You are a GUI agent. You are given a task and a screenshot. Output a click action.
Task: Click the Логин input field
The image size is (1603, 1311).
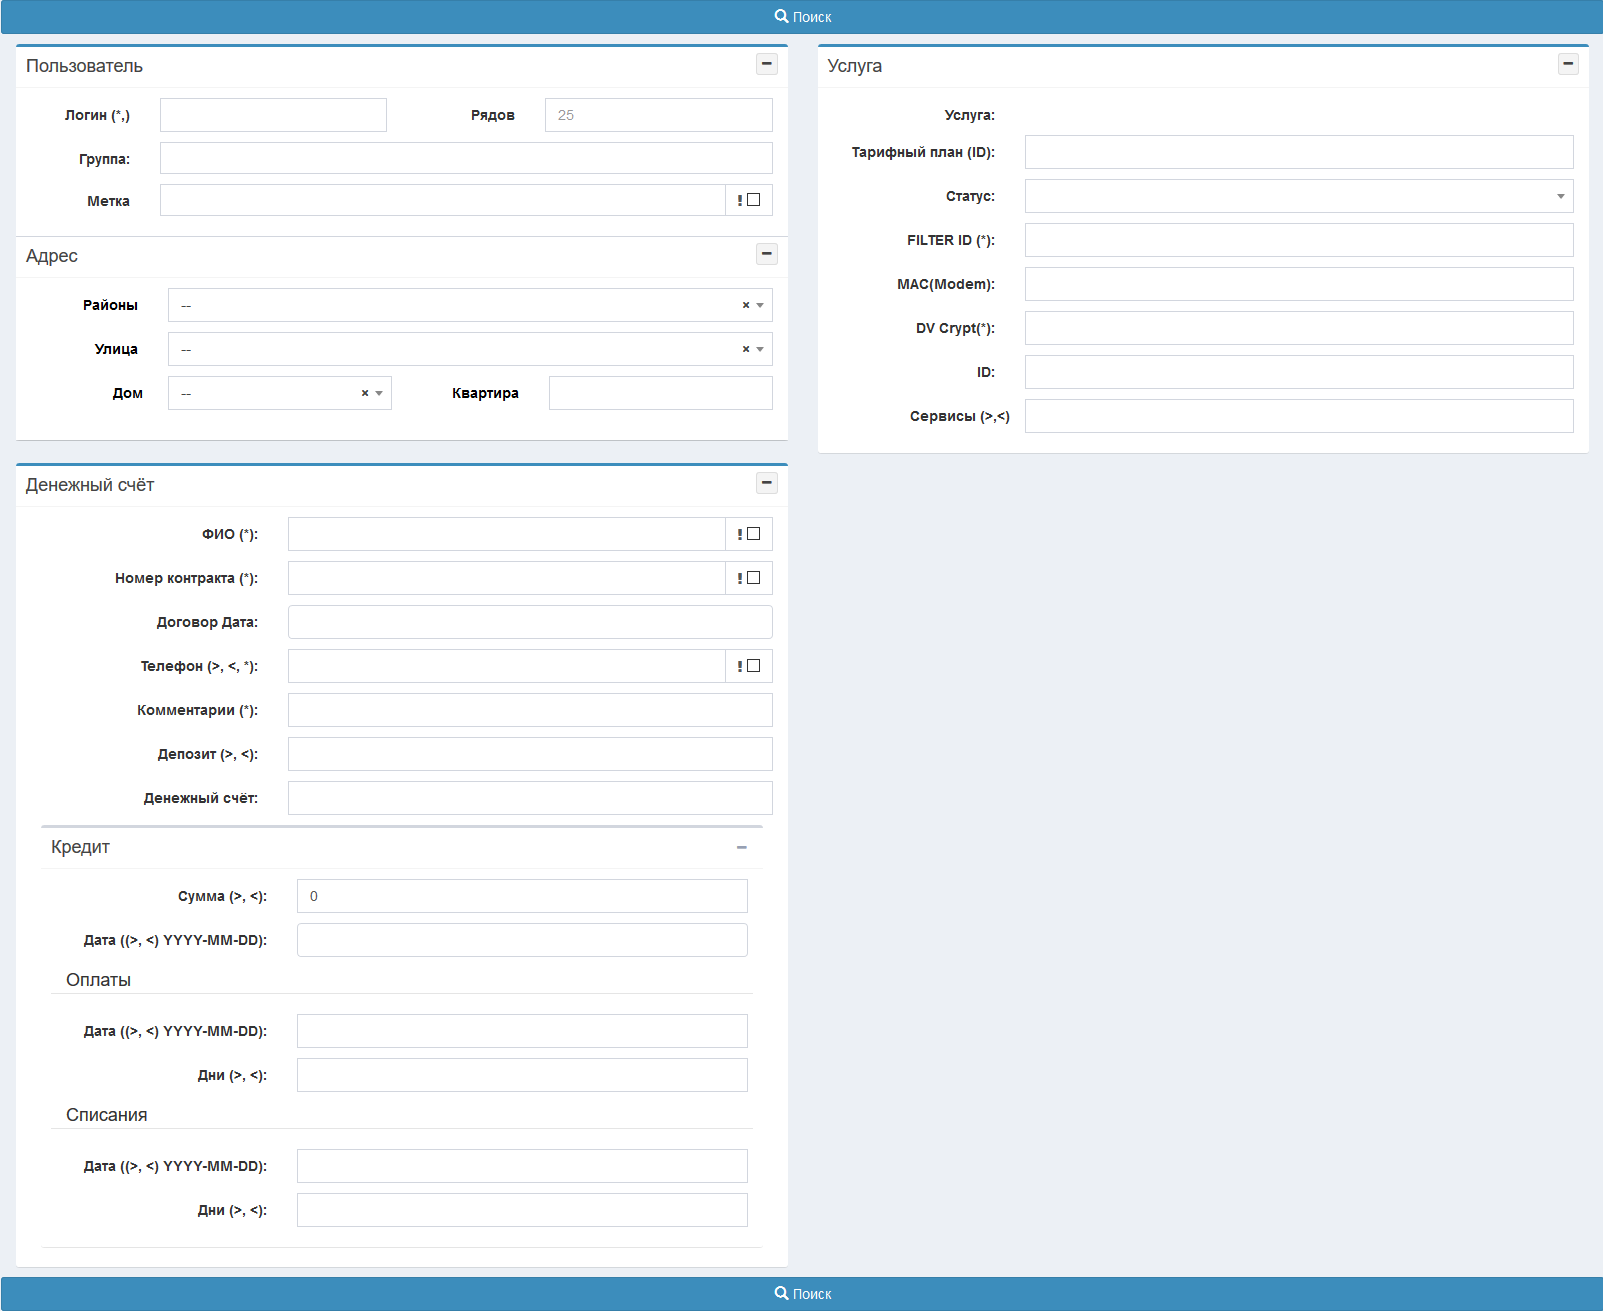coord(273,115)
